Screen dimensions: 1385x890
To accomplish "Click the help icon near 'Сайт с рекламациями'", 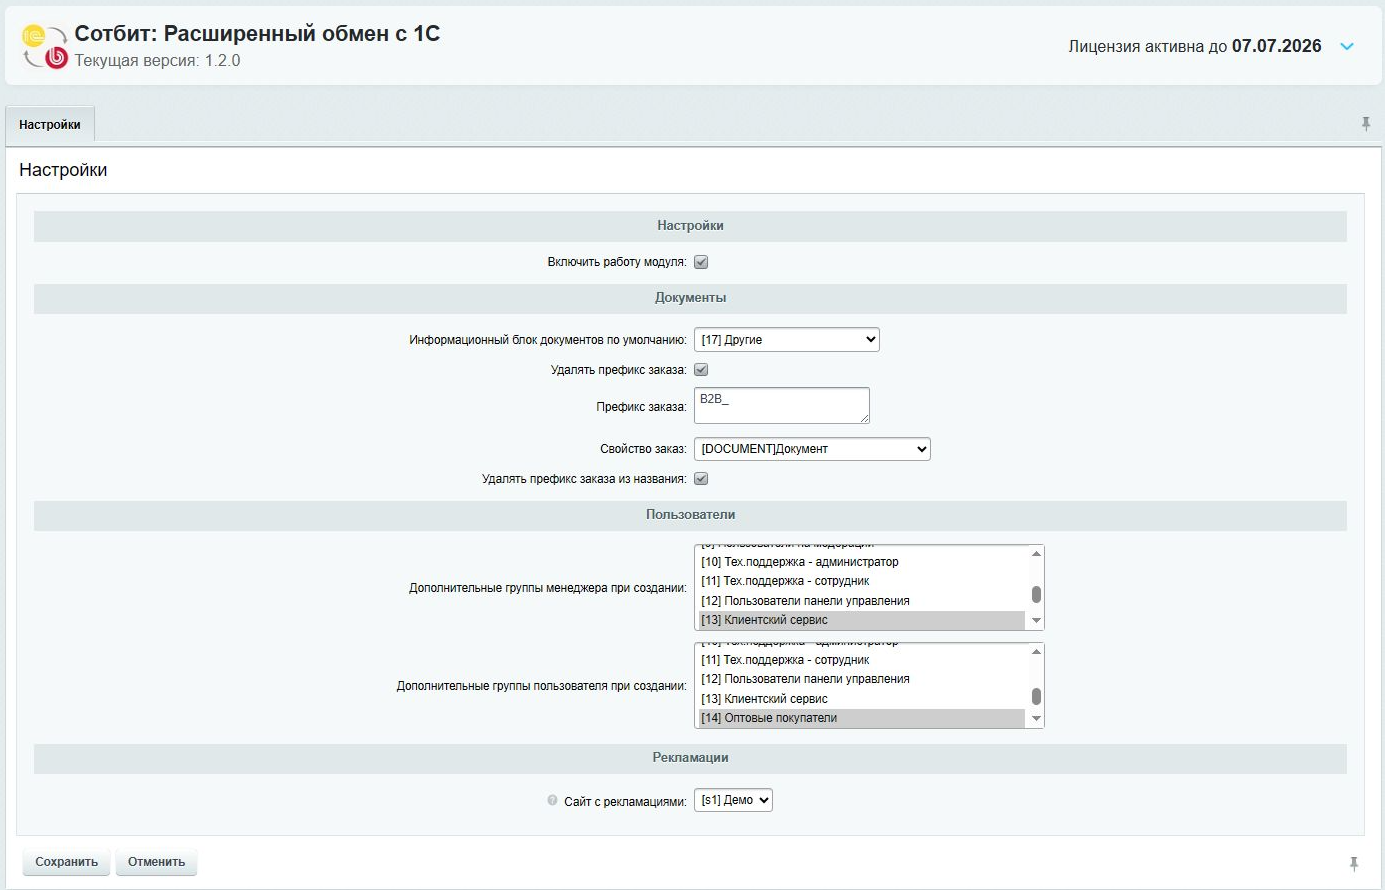I will coord(552,800).
